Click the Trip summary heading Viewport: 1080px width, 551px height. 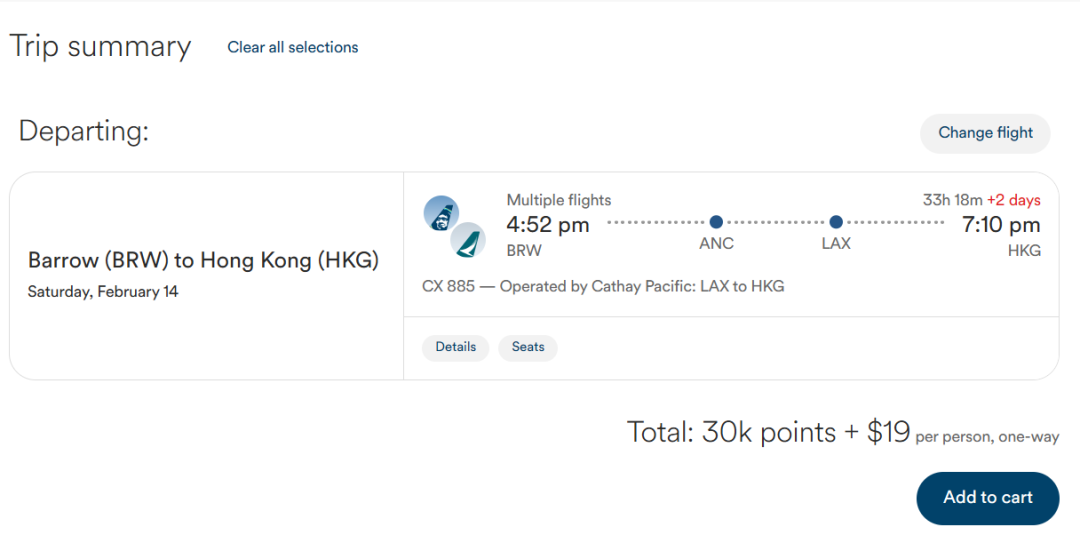pos(100,47)
